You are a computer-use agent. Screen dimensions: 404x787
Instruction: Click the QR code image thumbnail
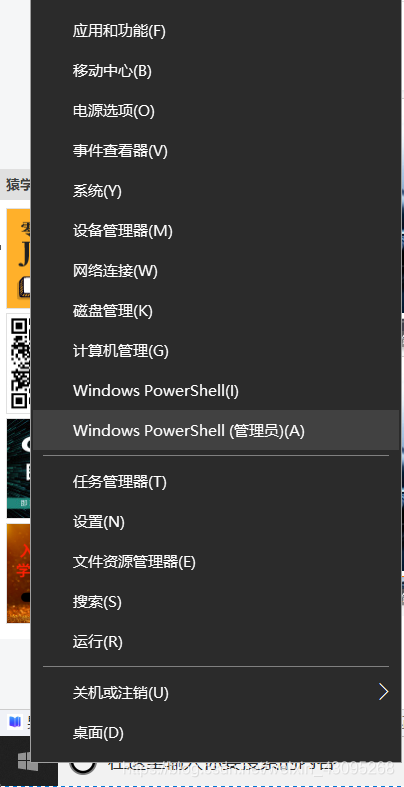click(19, 363)
